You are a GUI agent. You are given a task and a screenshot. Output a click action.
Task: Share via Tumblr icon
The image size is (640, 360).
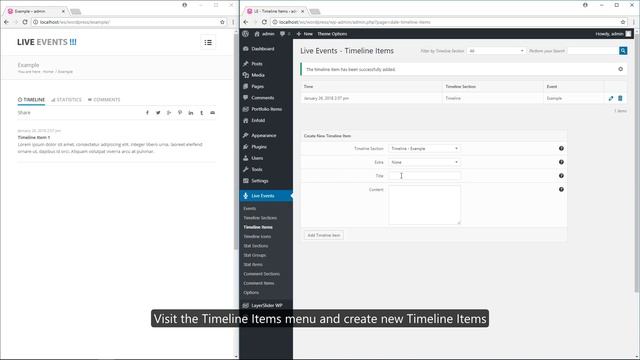202,113
